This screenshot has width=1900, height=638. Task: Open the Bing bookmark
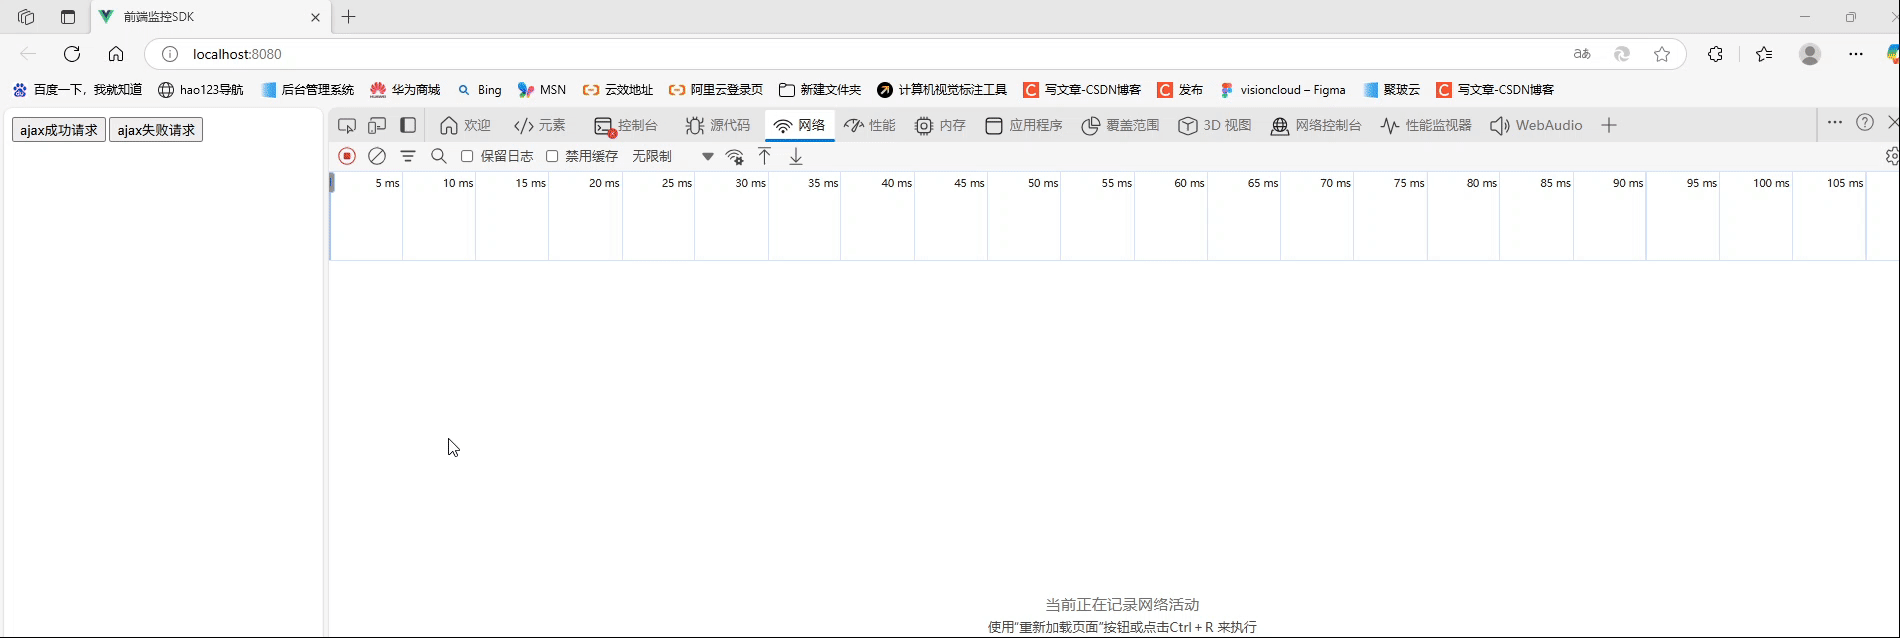pos(479,90)
